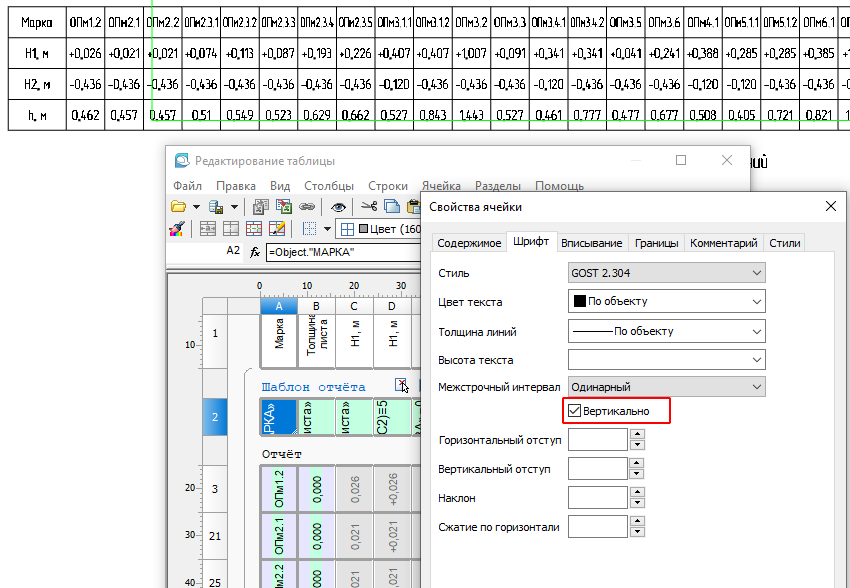Select column header A in table editor
This screenshot has width=850, height=588.
(279, 306)
